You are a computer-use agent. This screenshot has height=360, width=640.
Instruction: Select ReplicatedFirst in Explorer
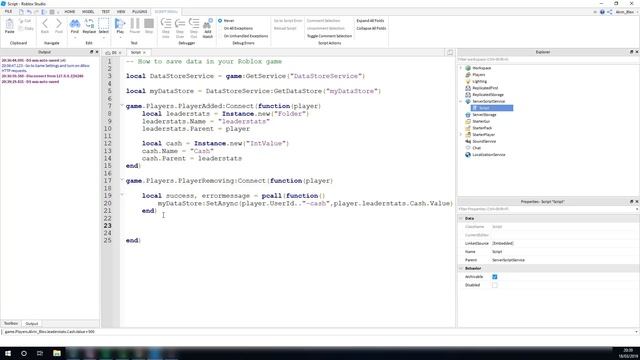pyautogui.click(x=485, y=88)
